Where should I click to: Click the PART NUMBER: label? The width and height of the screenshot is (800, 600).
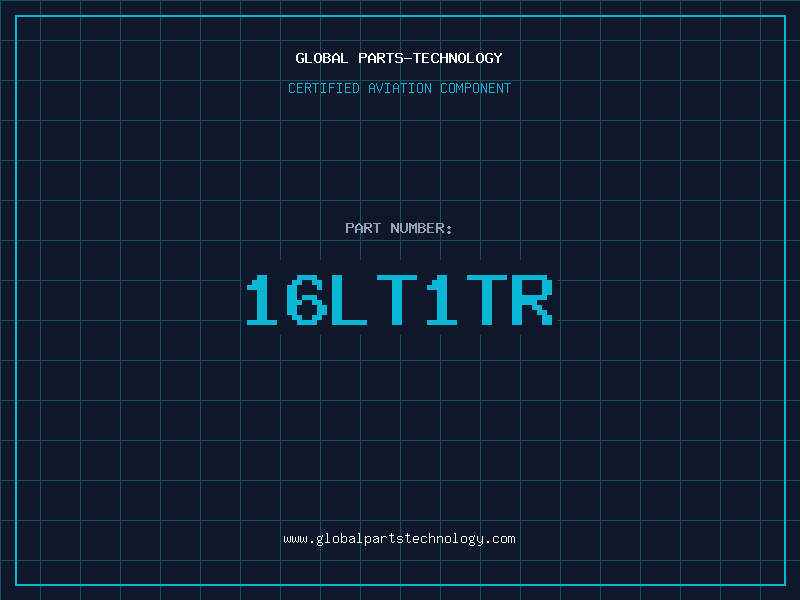pyautogui.click(x=398, y=228)
